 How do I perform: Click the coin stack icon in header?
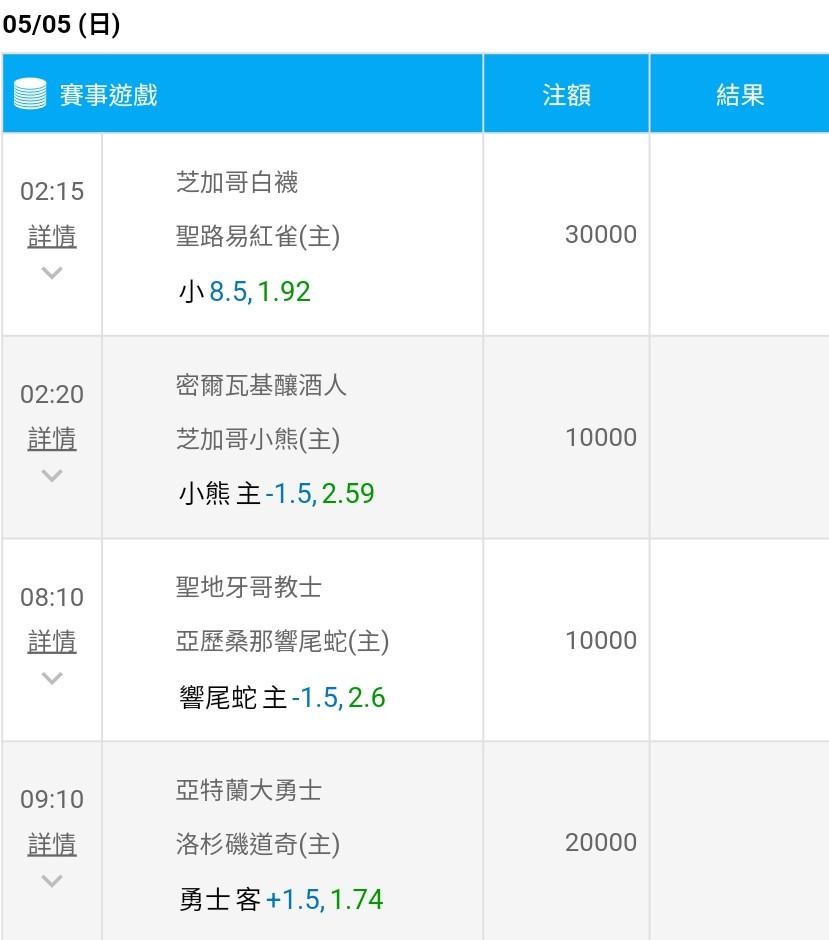(30, 94)
